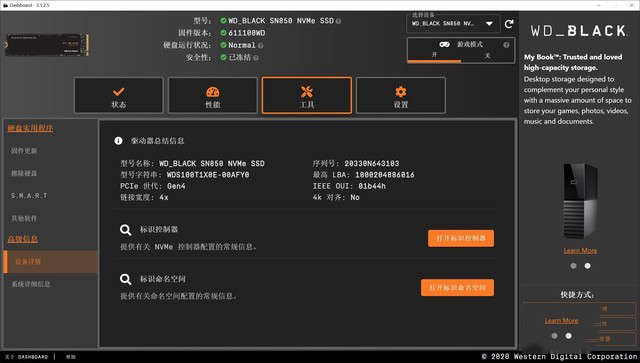
Task: Click the 4k 对齐 value No
Action: [x=355, y=198]
